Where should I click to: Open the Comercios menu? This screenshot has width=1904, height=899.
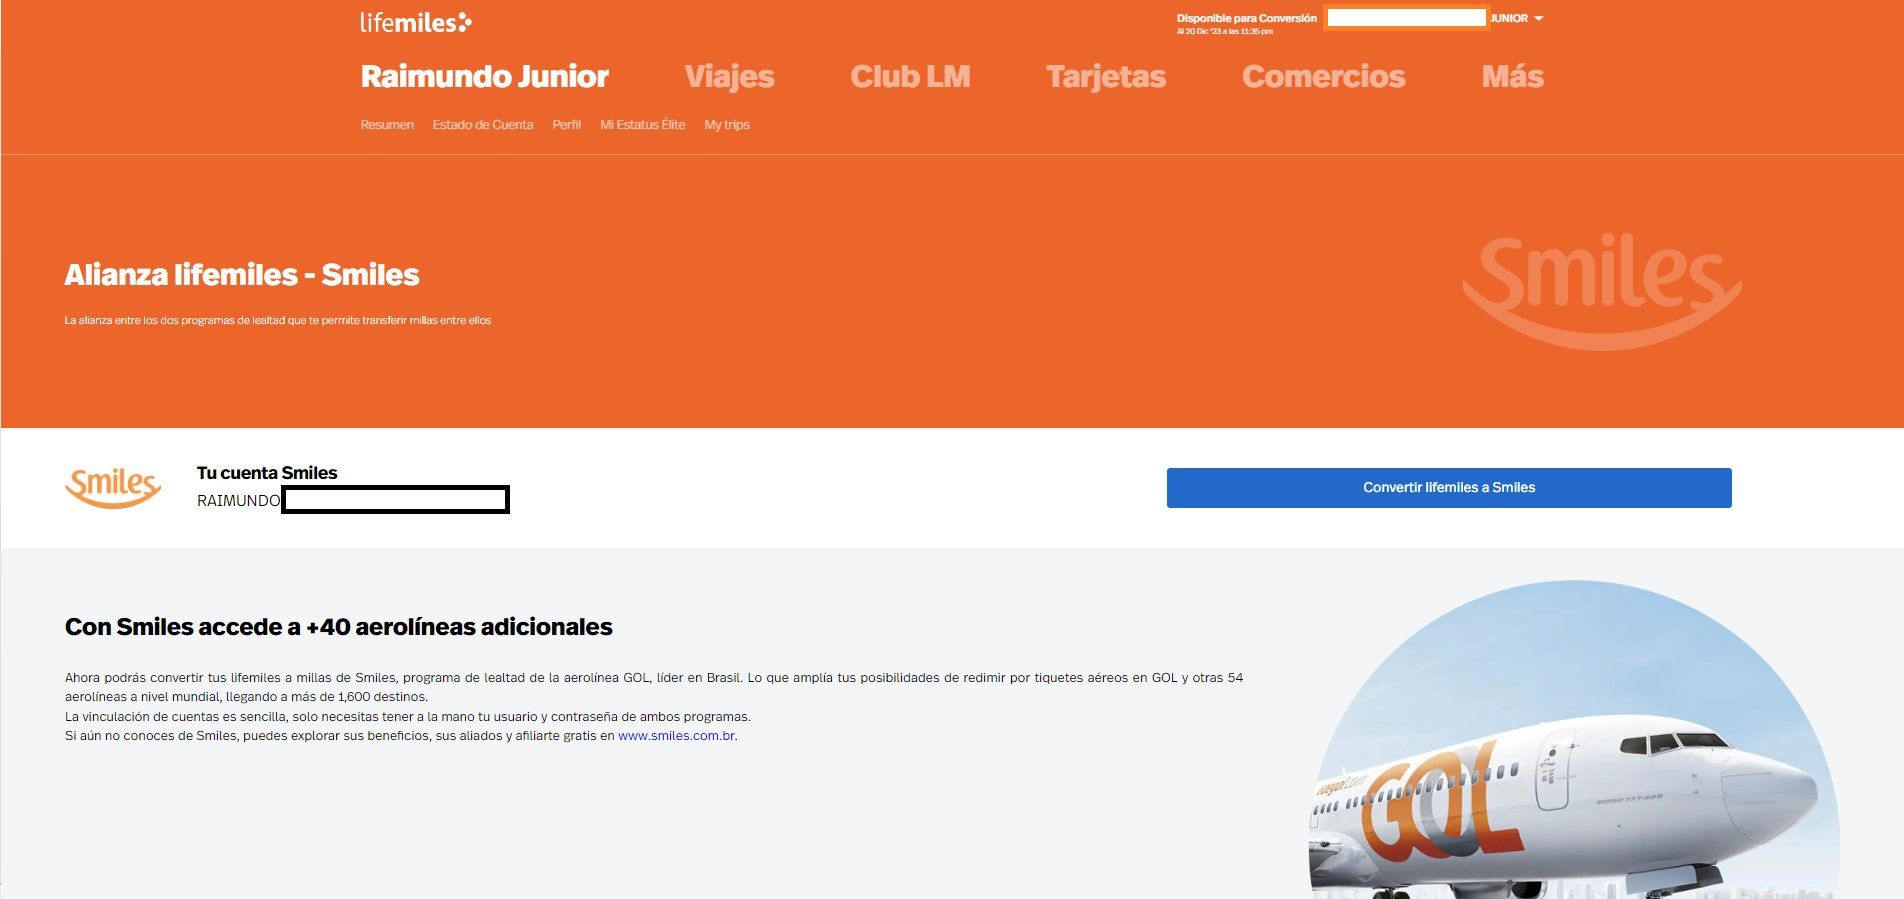click(1324, 76)
